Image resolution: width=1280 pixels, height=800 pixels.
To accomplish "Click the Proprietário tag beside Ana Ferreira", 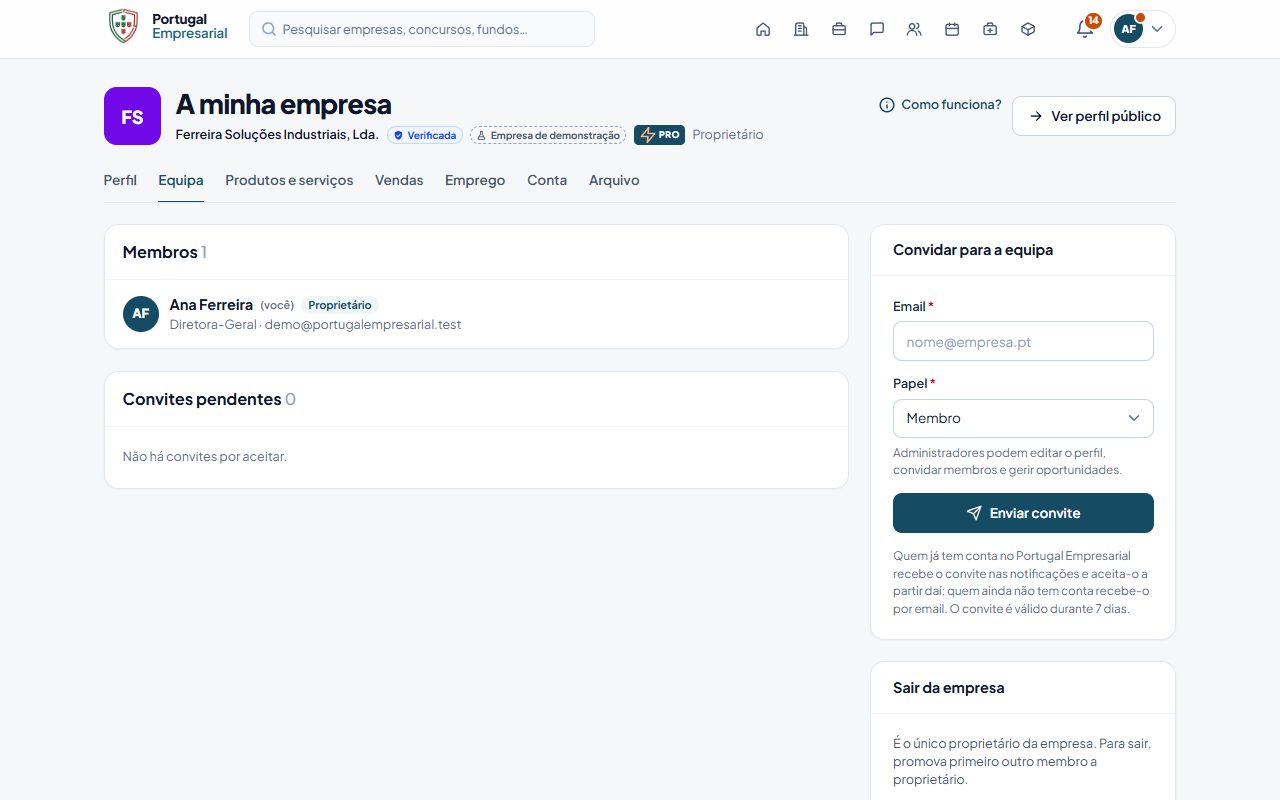I will click(x=340, y=305).
